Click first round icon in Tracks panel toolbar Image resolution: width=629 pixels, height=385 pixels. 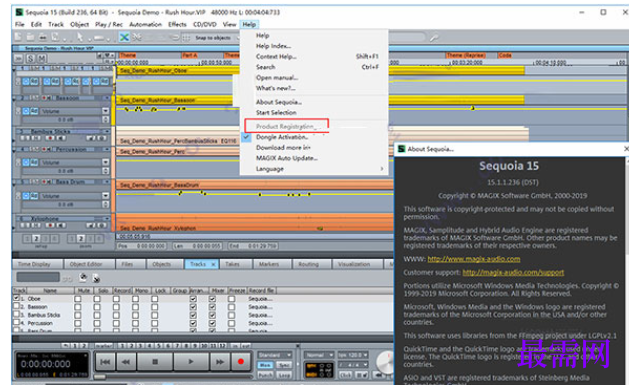(83, 277)
